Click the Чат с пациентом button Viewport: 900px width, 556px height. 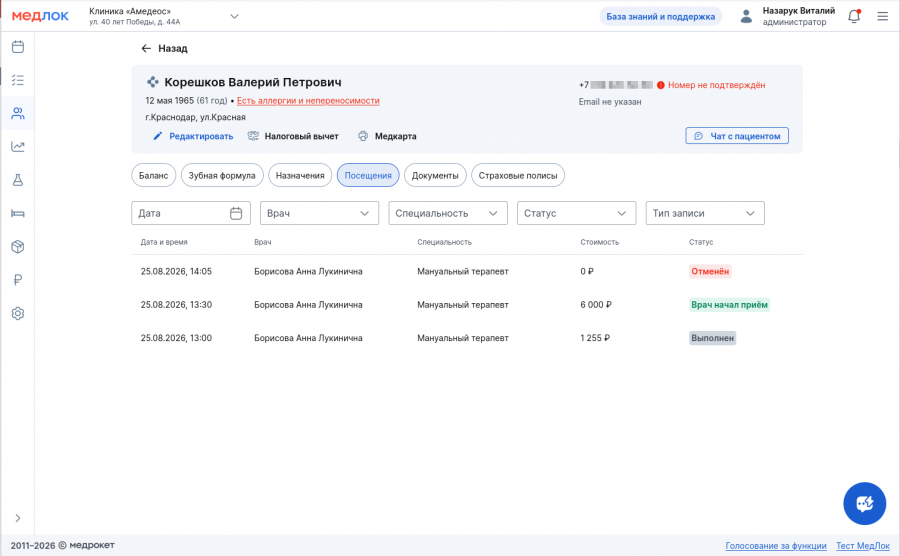click(737, 136)
